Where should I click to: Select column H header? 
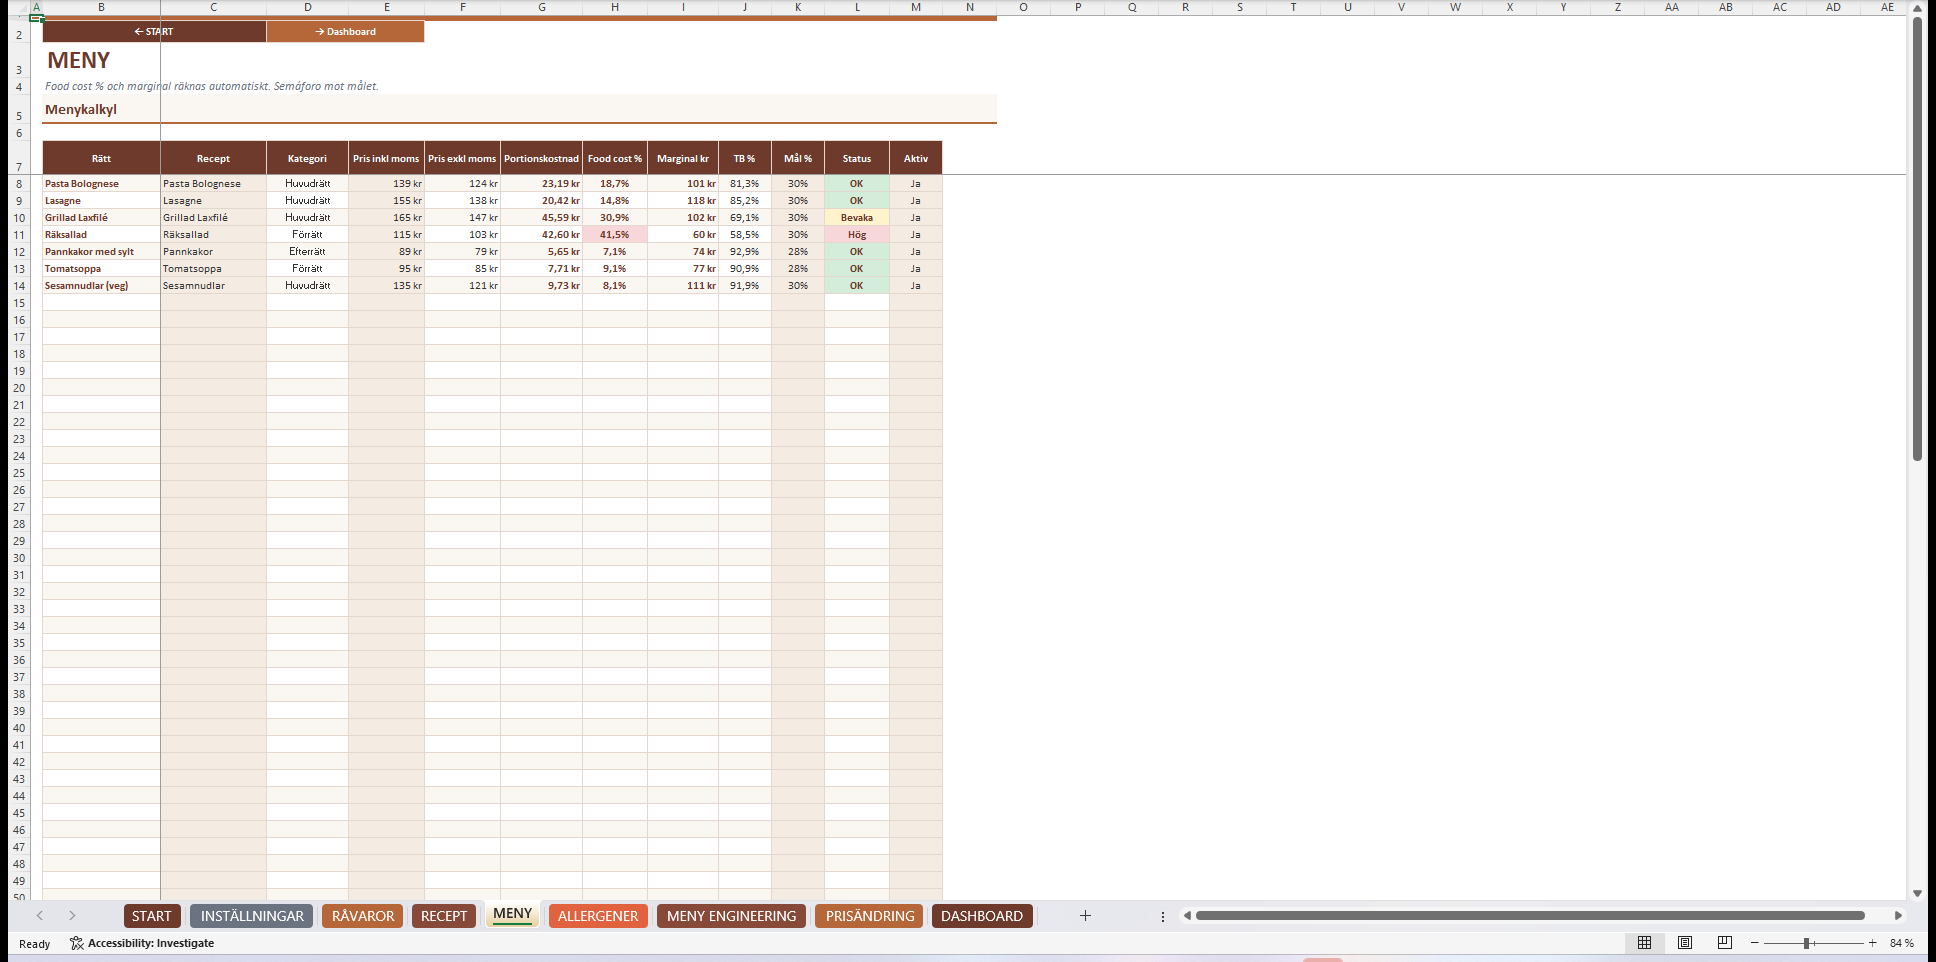[615, 7]
